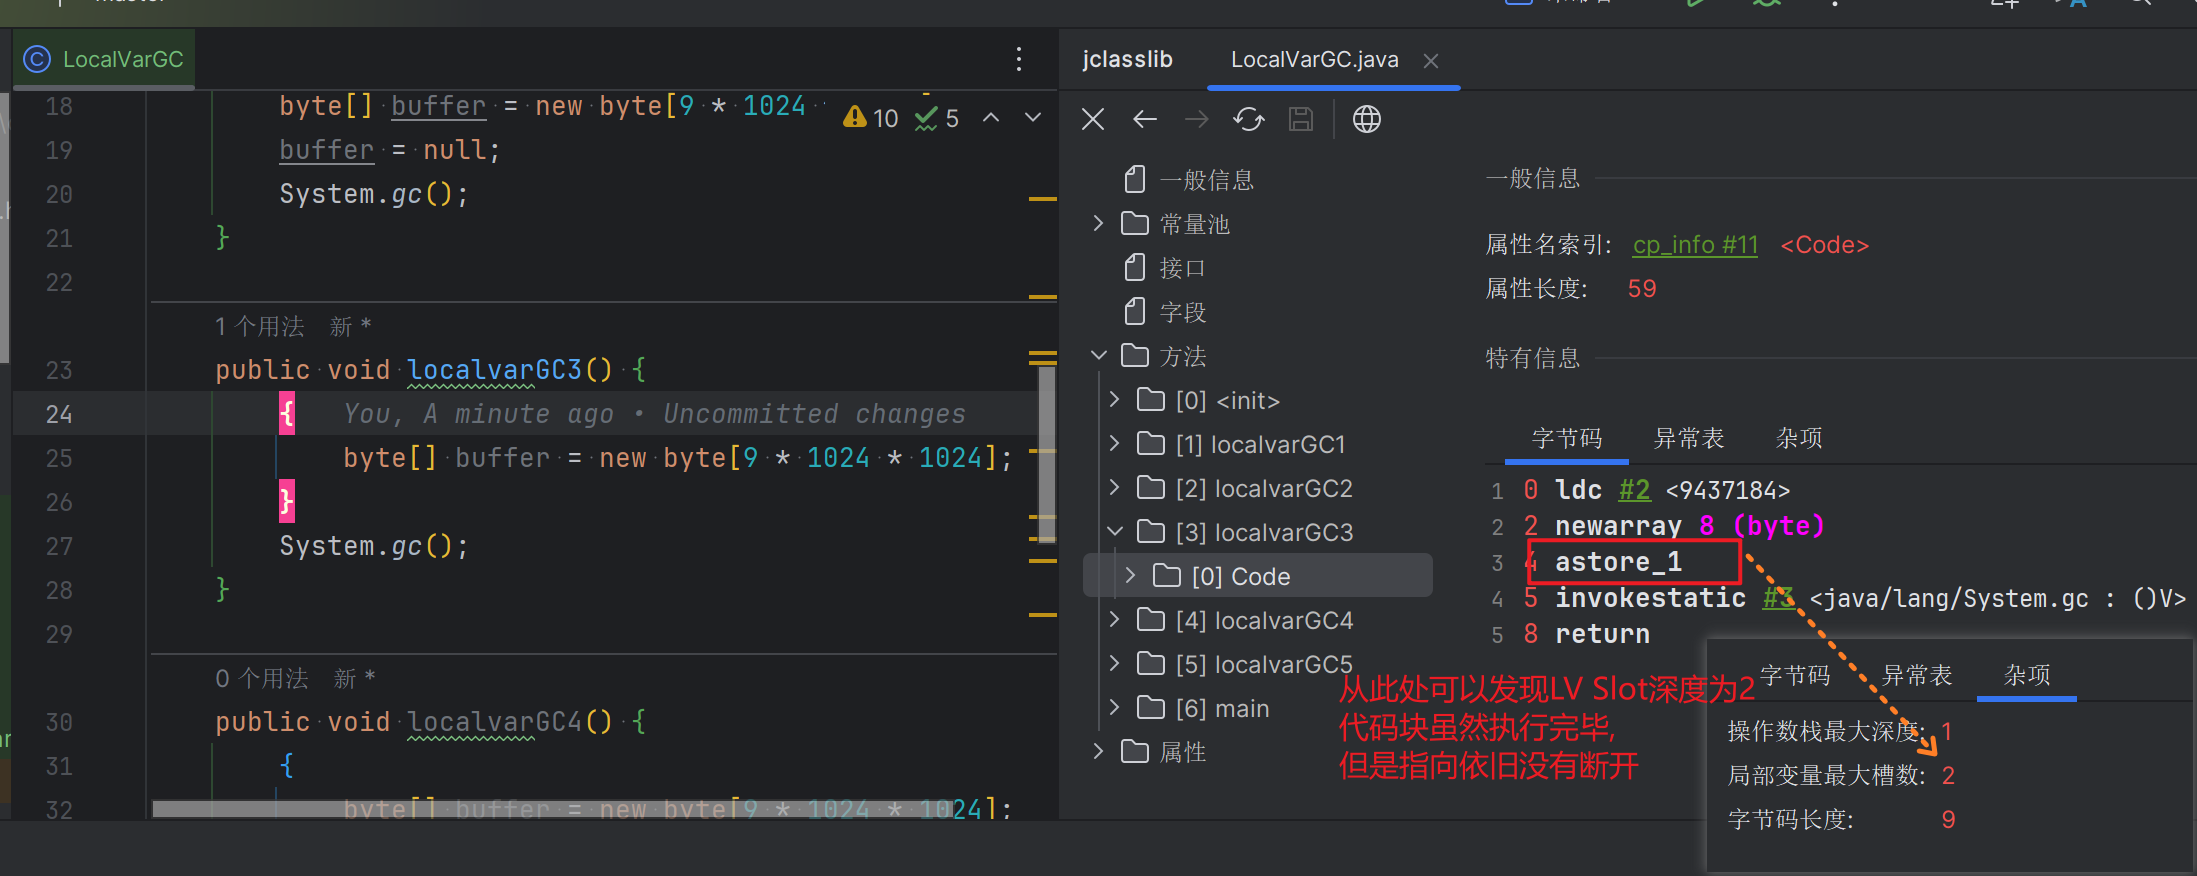Follow the cp_info #11 link
The height and width of the screenshot is (876, 2197).
pos(1695,245)
